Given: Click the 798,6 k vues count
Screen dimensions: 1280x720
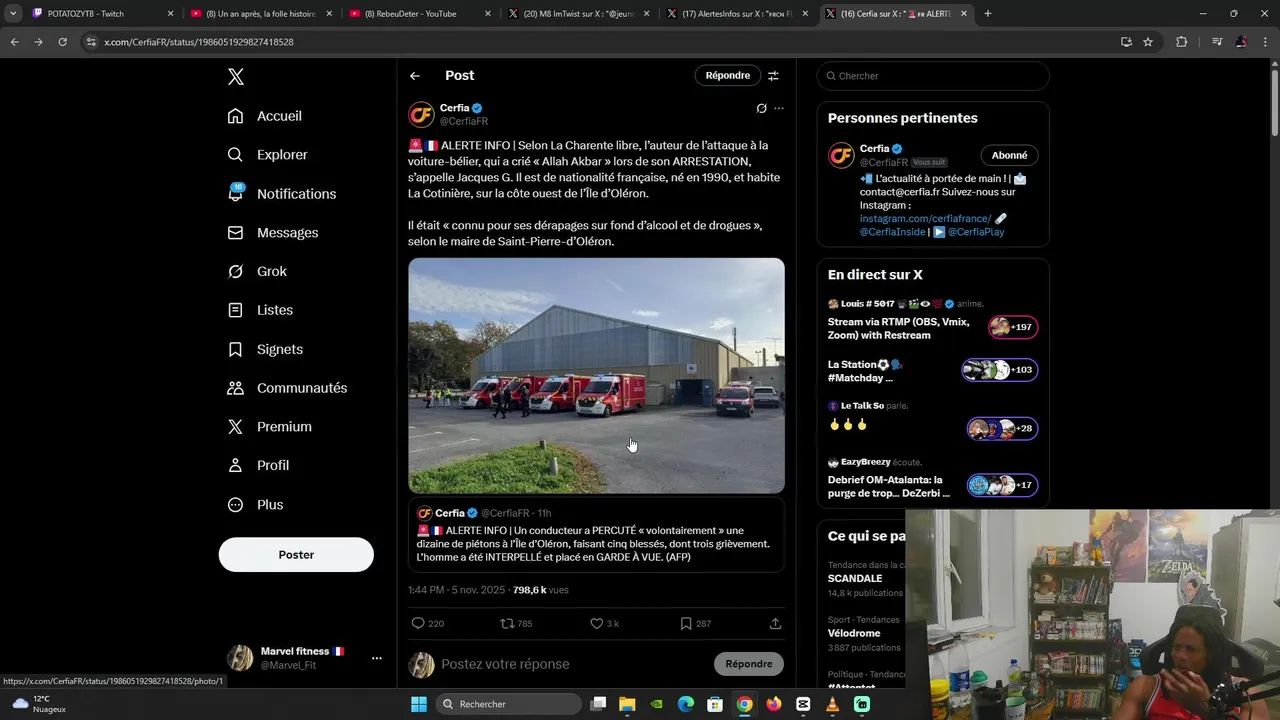Looking at the screenshot, I should tap(540, 590).
